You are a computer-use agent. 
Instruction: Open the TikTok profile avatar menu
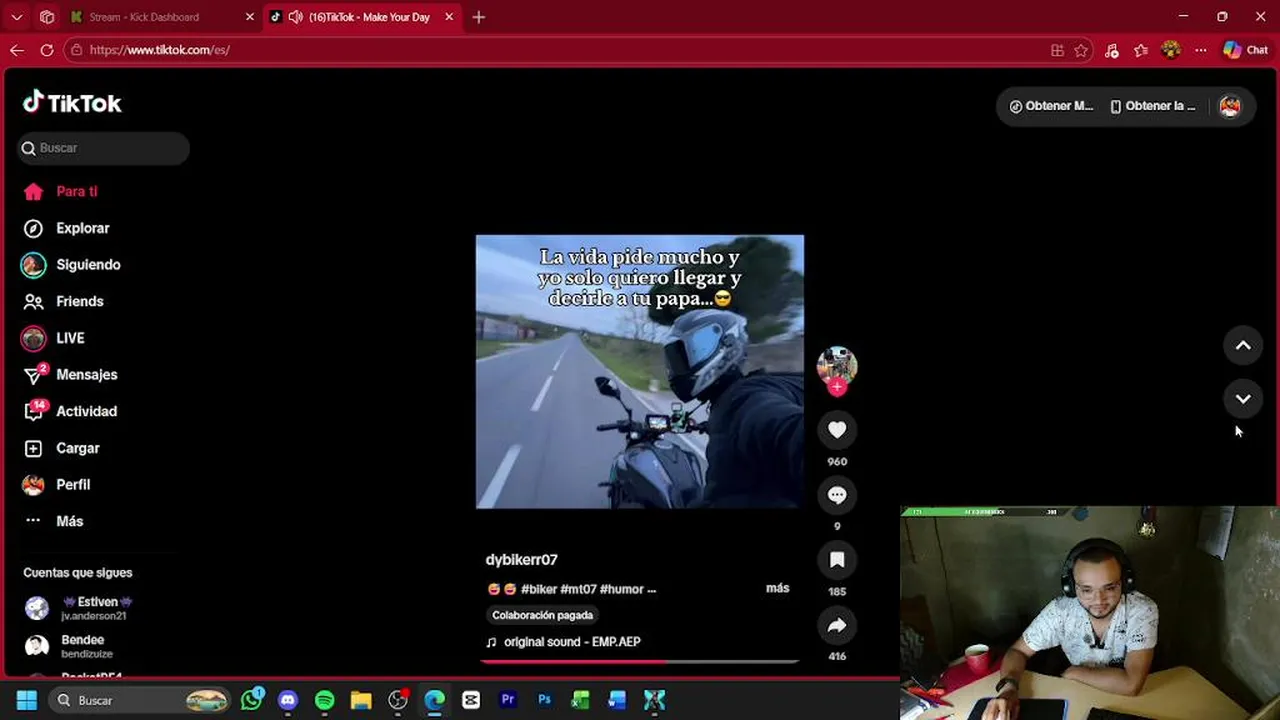tap(1230, 106)
